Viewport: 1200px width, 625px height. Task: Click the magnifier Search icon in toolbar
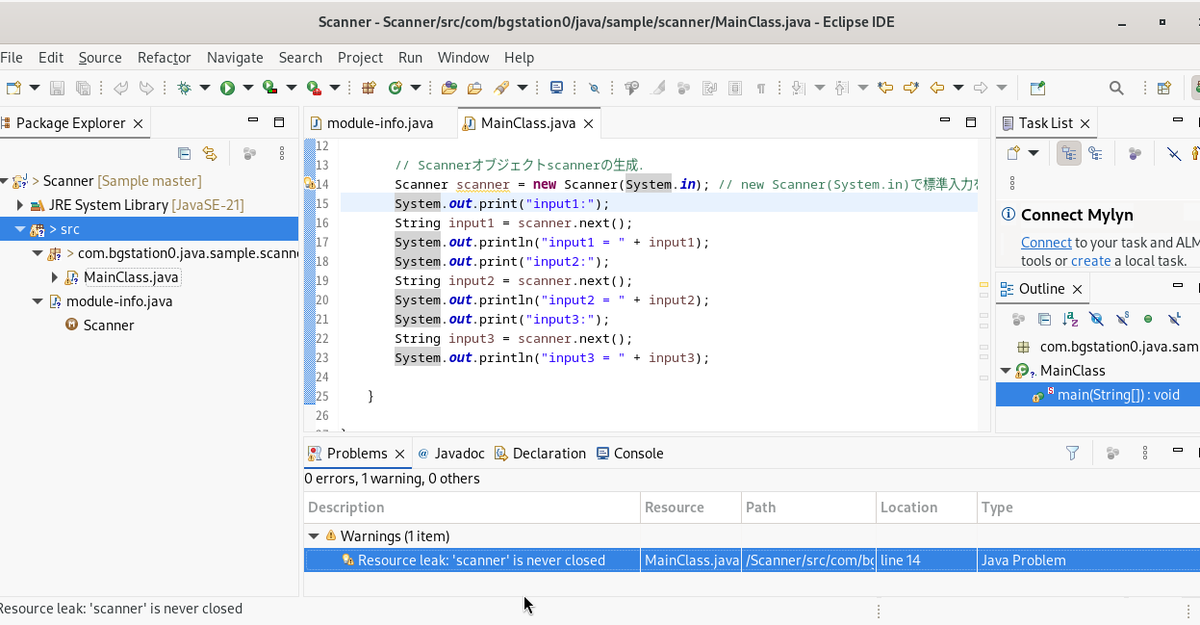pyautogui.click(x=1117, y=88)
